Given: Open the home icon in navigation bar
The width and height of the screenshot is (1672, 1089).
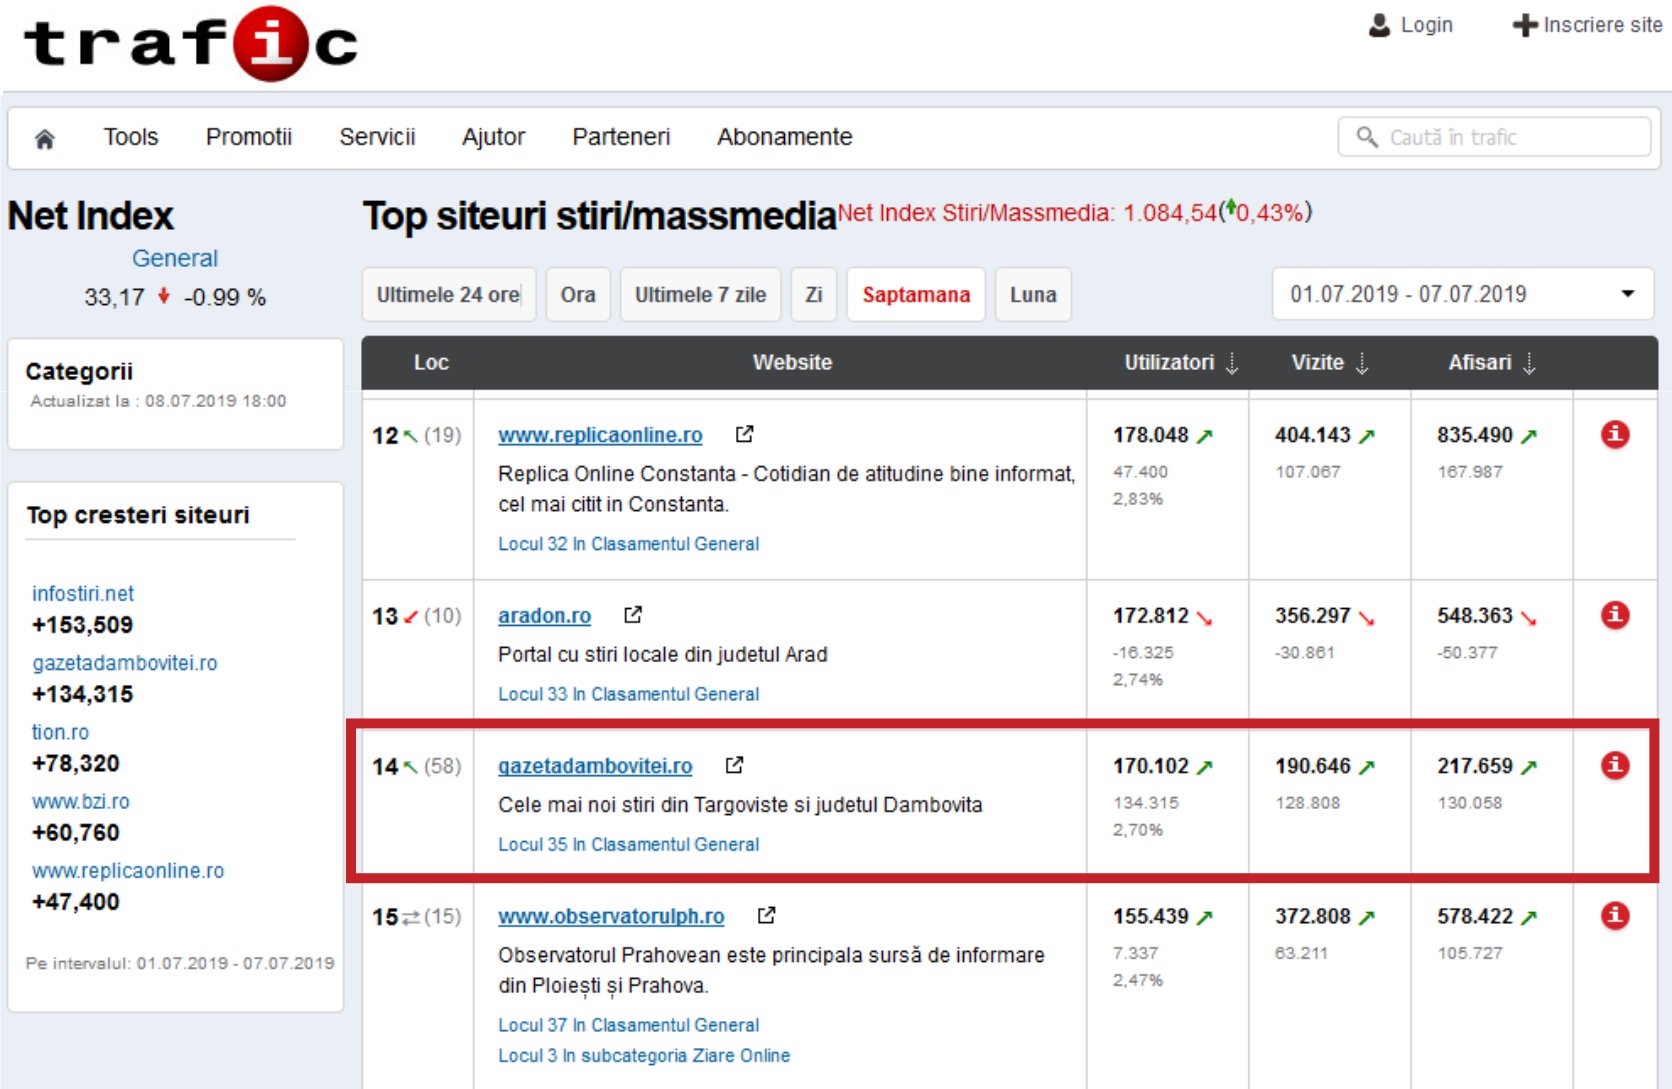Looking at the screenshot, I should pyautogui.click(x=44, y=139).
